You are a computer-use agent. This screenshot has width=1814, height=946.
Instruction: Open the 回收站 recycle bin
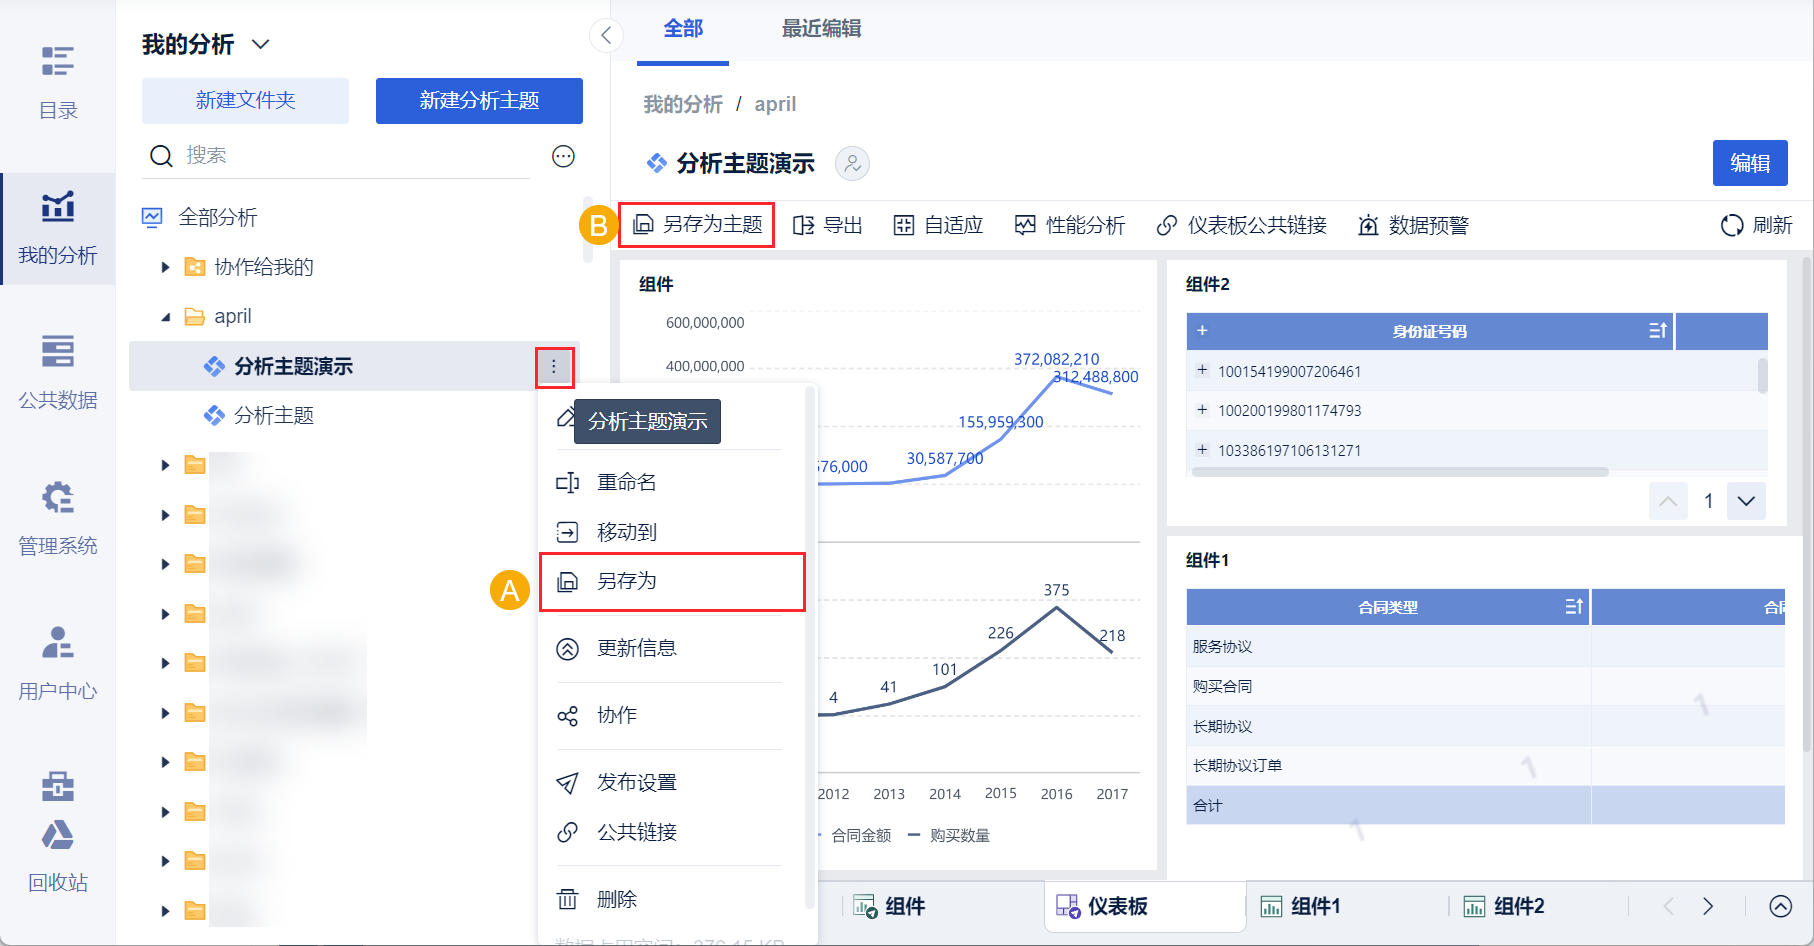click(x=58, y=857)
